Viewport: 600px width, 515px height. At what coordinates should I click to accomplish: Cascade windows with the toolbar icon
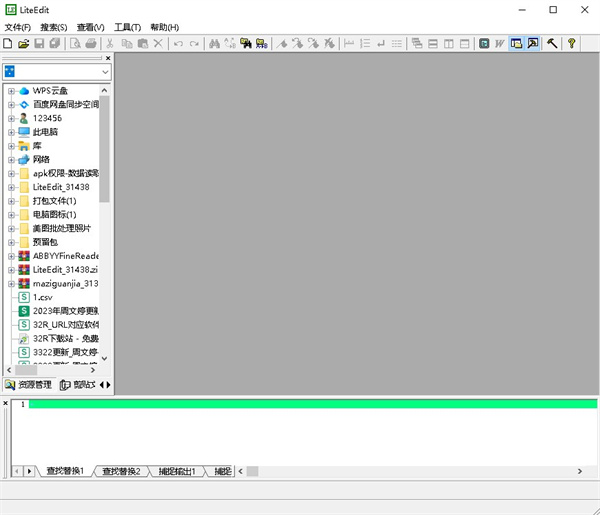coord(417,44)
